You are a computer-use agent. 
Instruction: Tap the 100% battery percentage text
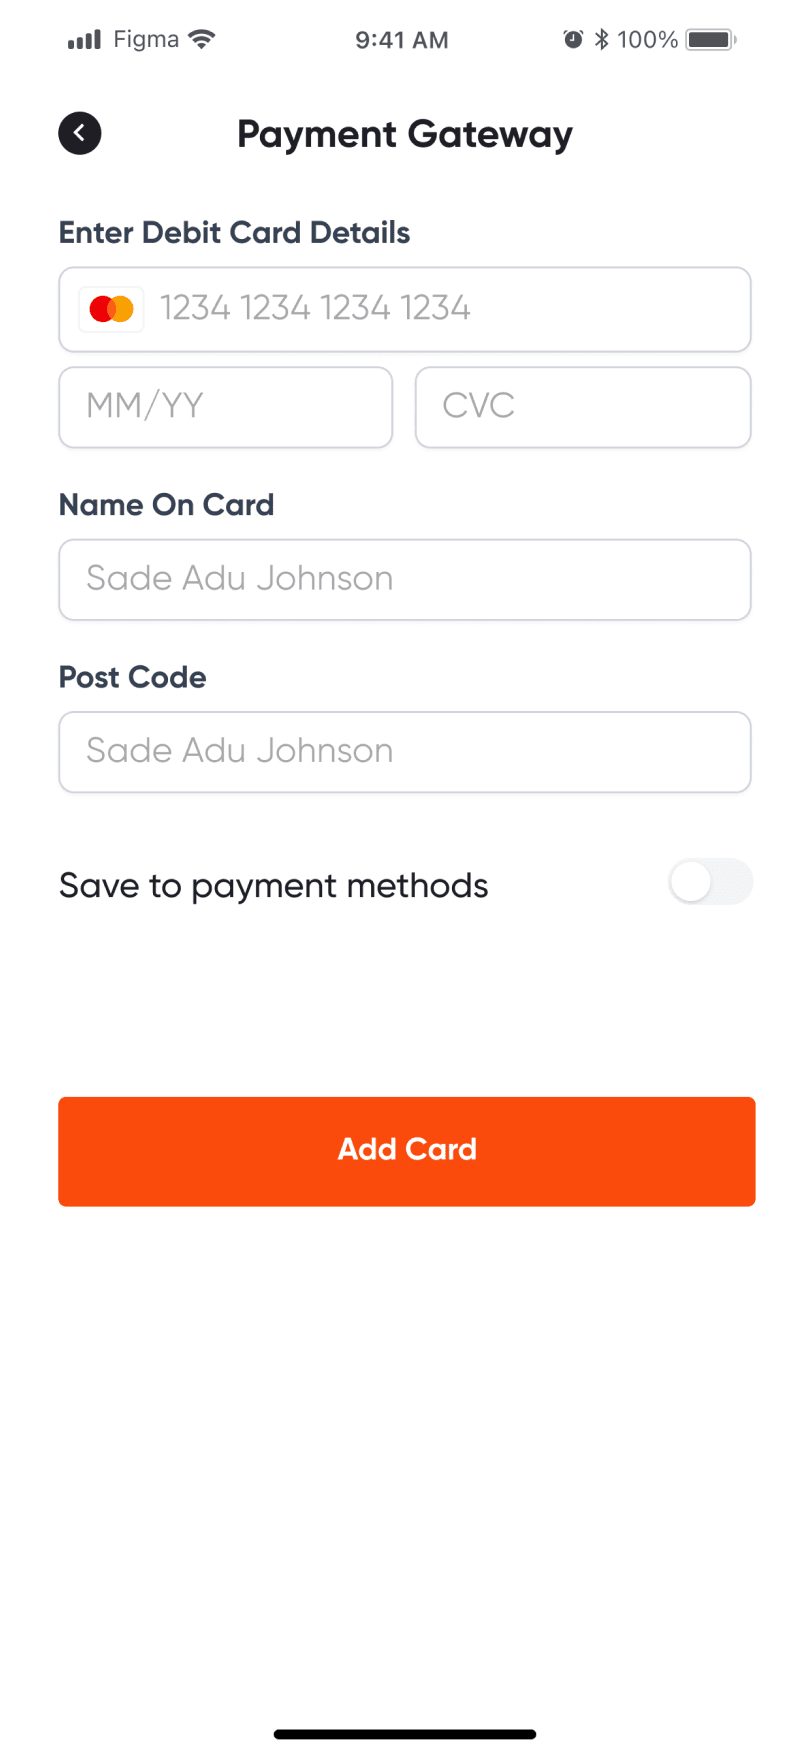pos(647,40)
